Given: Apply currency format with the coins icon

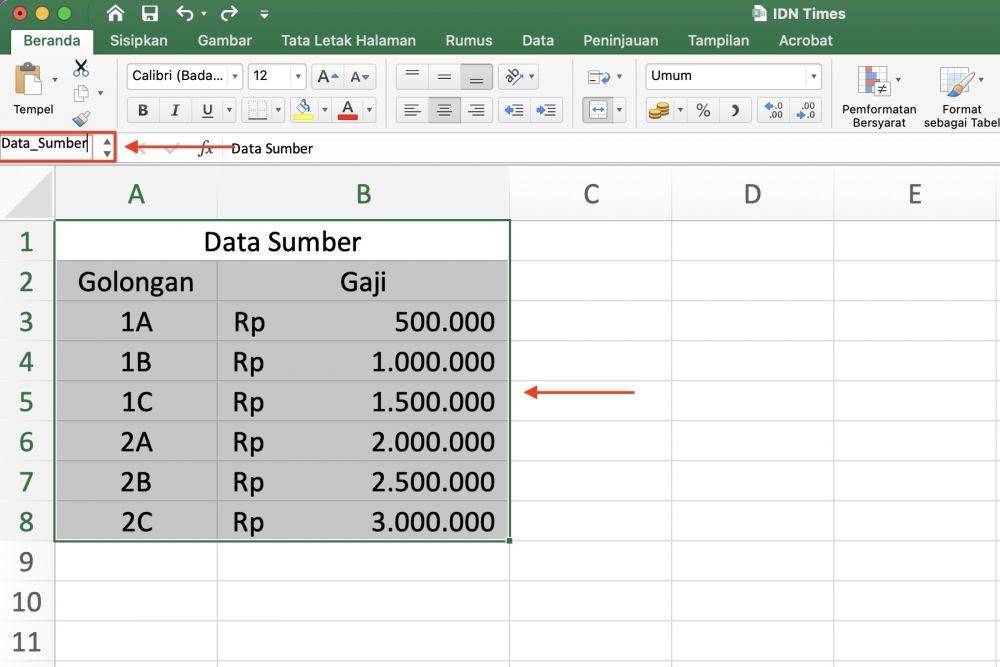Looking at the screenshot, I should point(659,110).
